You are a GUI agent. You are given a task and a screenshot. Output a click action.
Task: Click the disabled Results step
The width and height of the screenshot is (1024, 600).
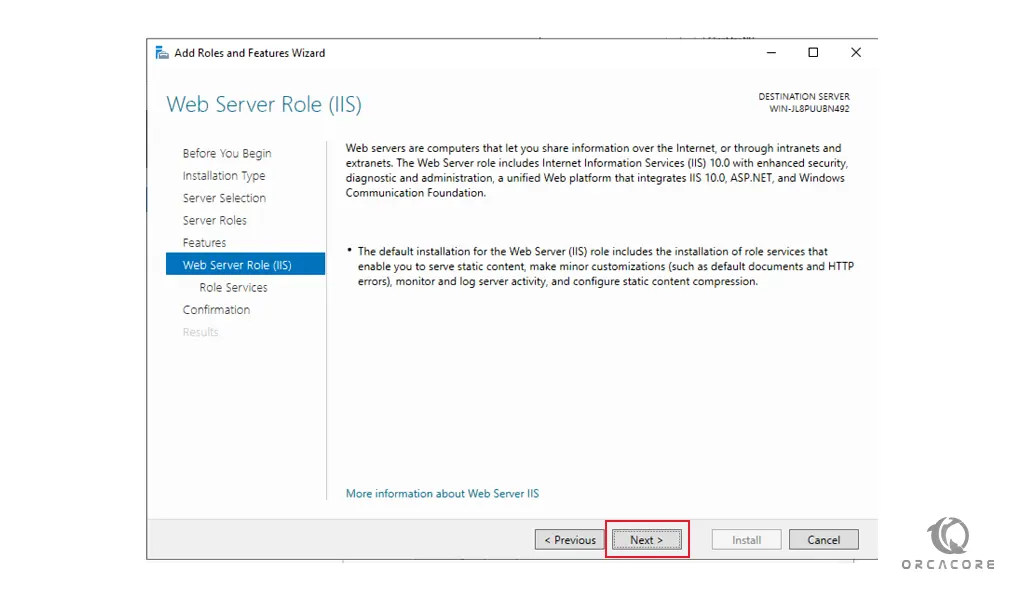(200, 332)
